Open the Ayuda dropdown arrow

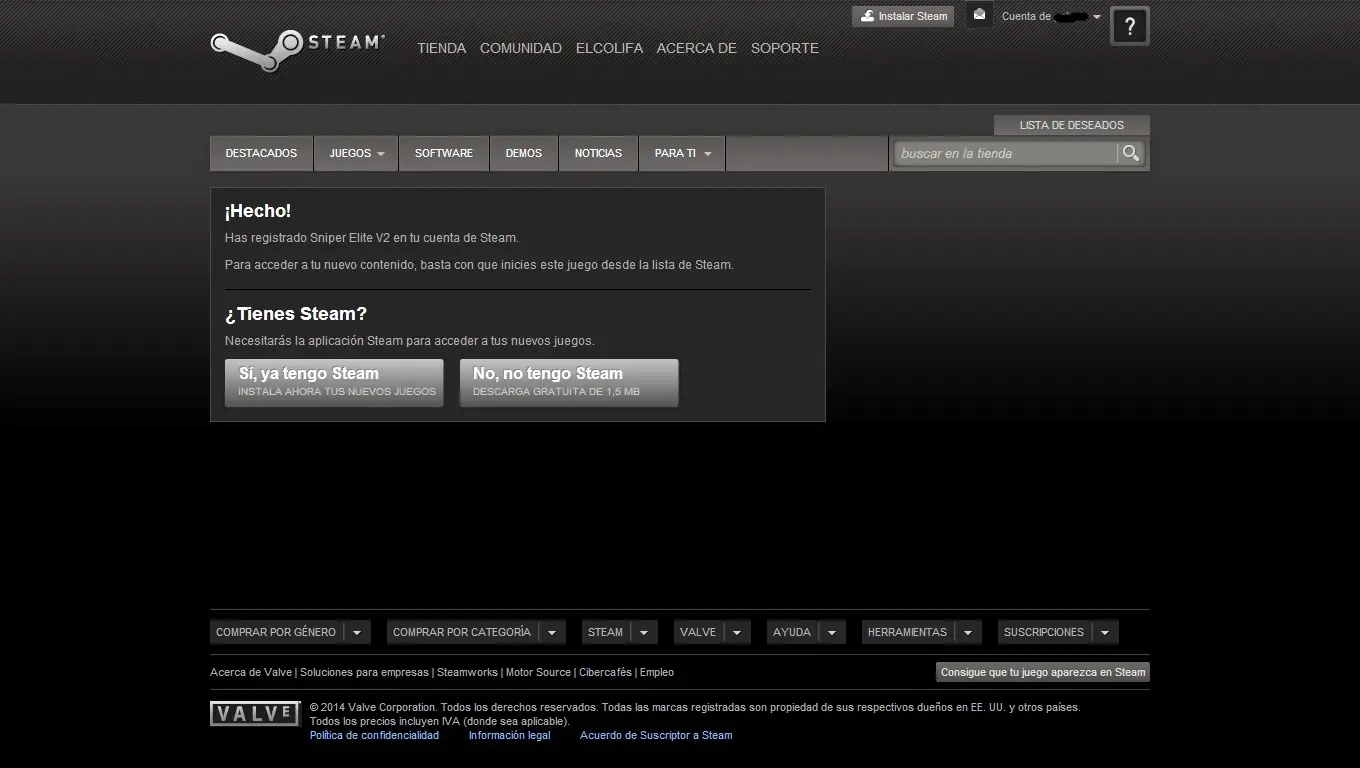pos(832,632)
